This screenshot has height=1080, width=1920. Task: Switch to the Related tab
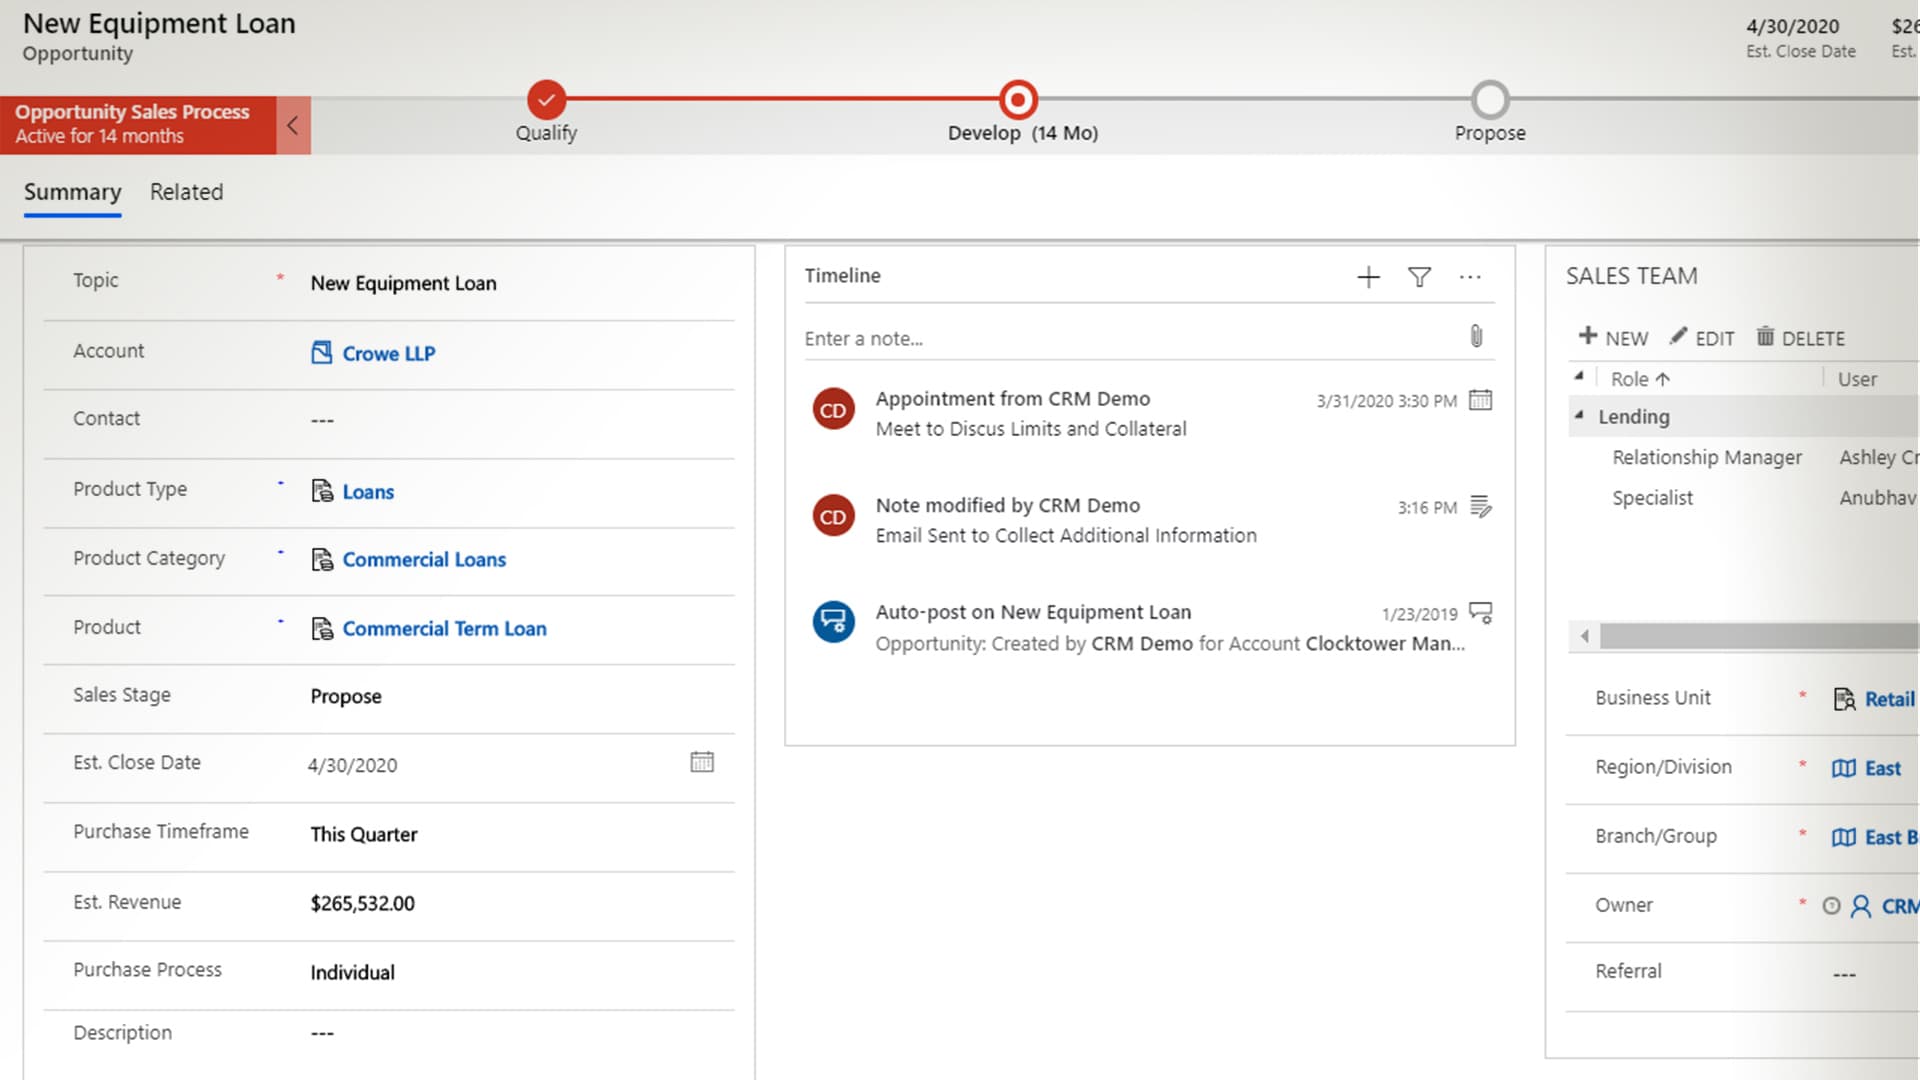pos(186,192)
